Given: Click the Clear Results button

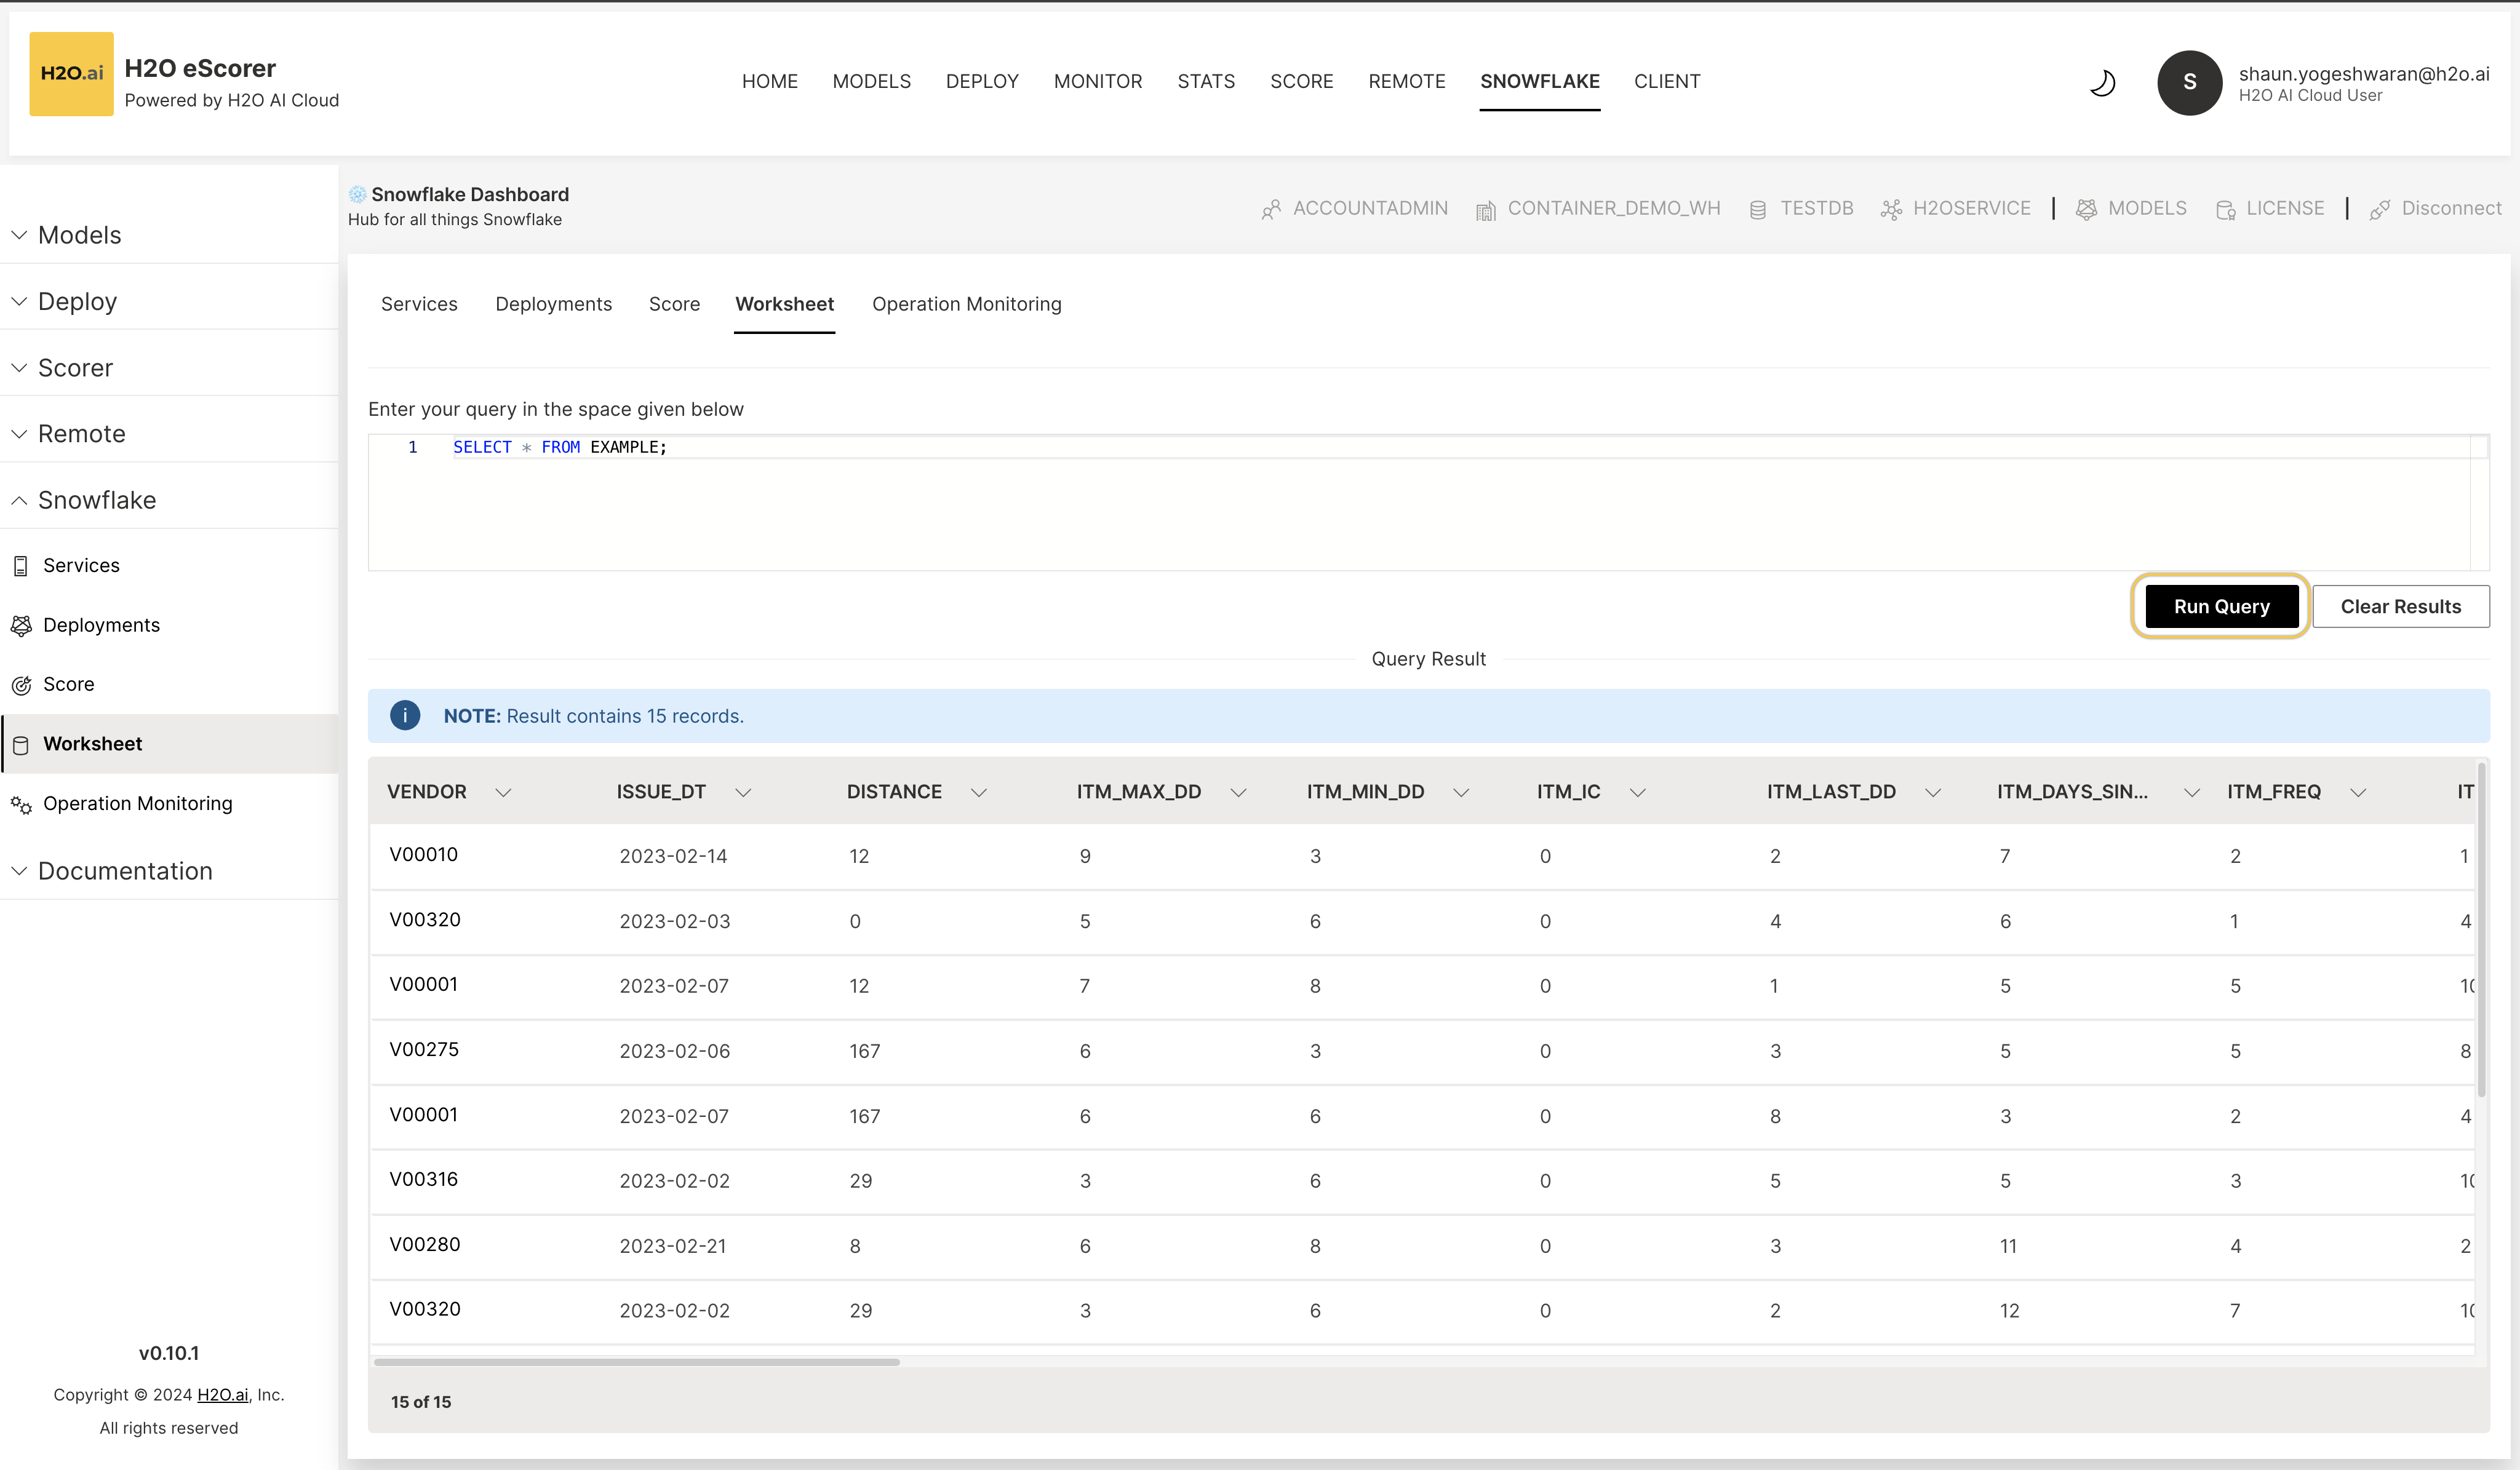Looking at the screenshot, I should 2400,607.
